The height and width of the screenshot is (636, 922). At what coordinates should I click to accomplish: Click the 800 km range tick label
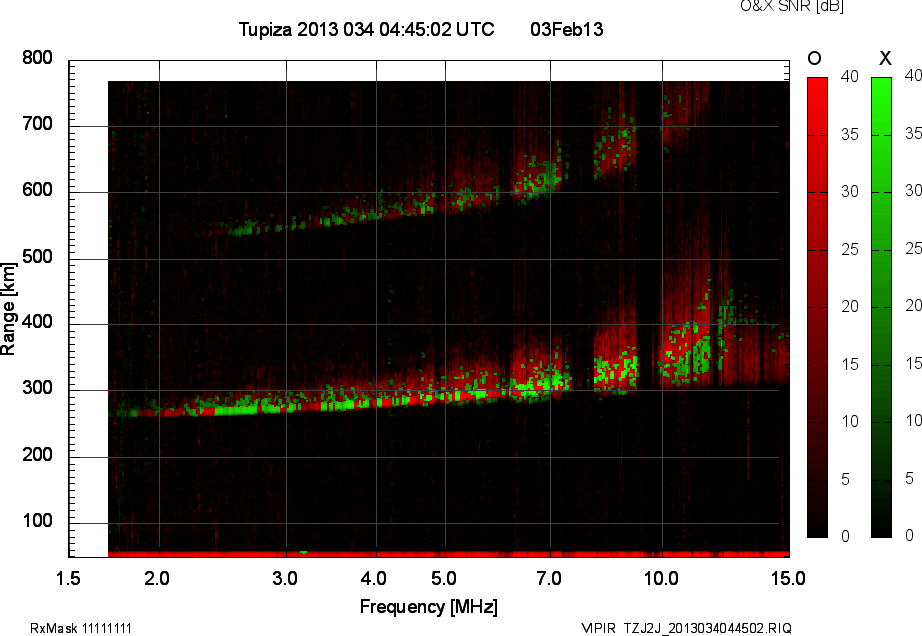[x=38, y=58]
